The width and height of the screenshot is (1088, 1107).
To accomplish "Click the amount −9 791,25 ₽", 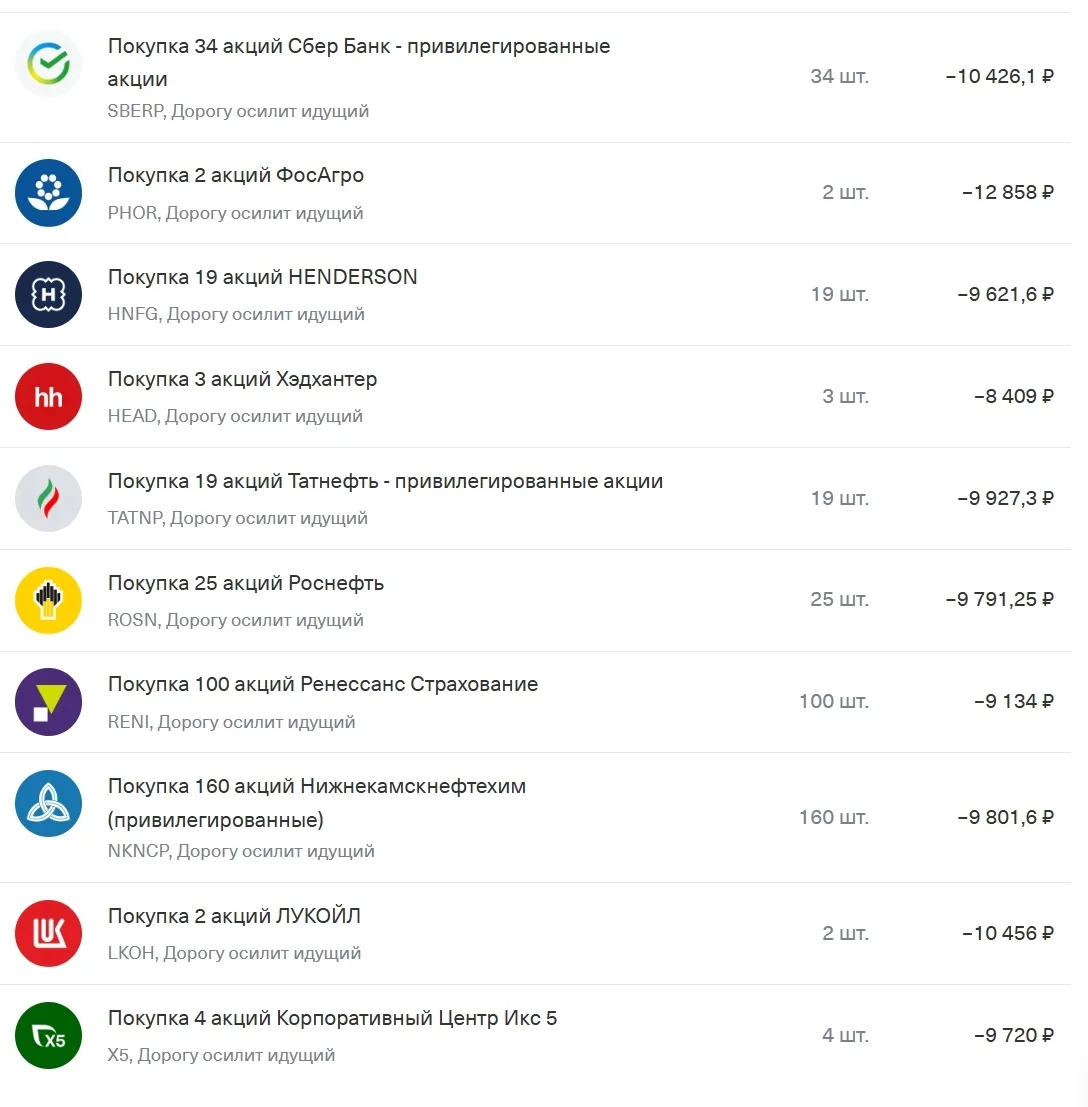I will tap(1000, 599).
